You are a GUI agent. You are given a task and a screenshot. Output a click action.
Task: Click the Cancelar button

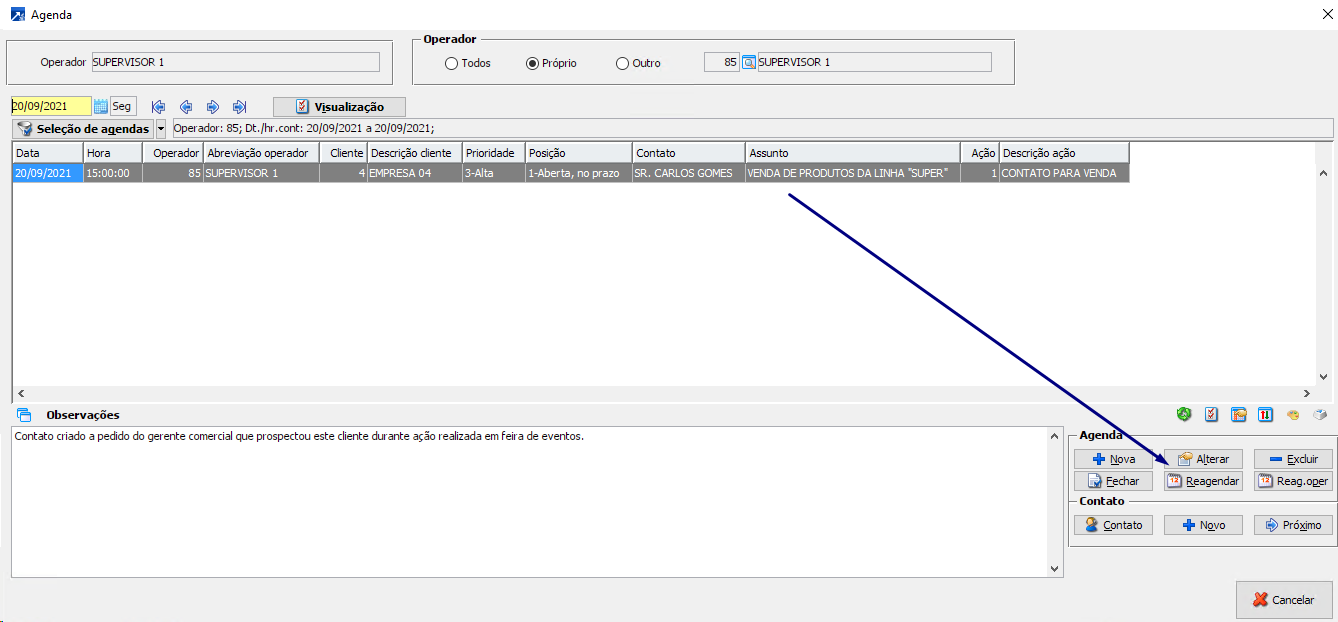(x=1284, y=600)
